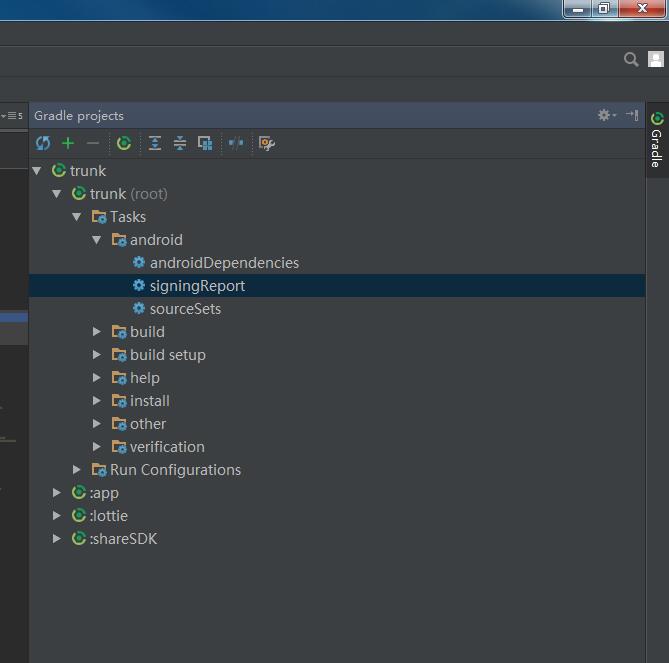Open the Gradle panel gear options
Screen dimensions: 669x663
click(605, 115)
